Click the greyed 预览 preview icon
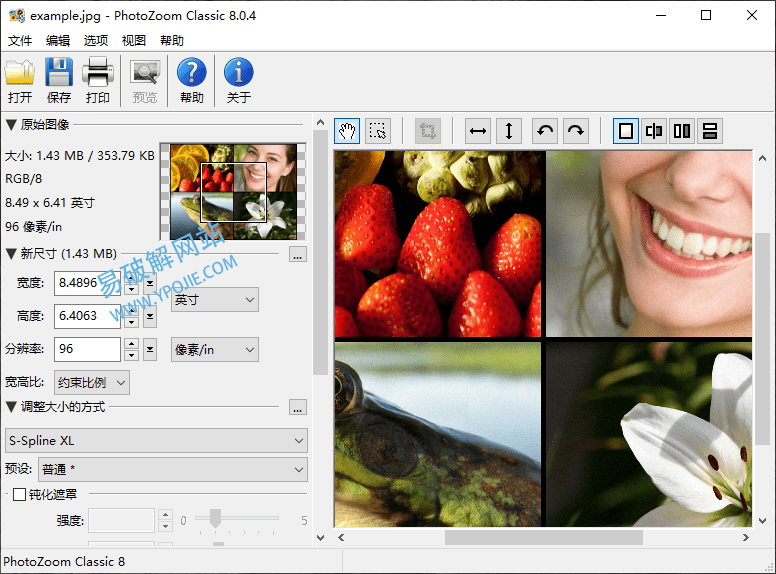Image resolution: width=776 pixels, height=574 pixels. (x=145, y=80)
